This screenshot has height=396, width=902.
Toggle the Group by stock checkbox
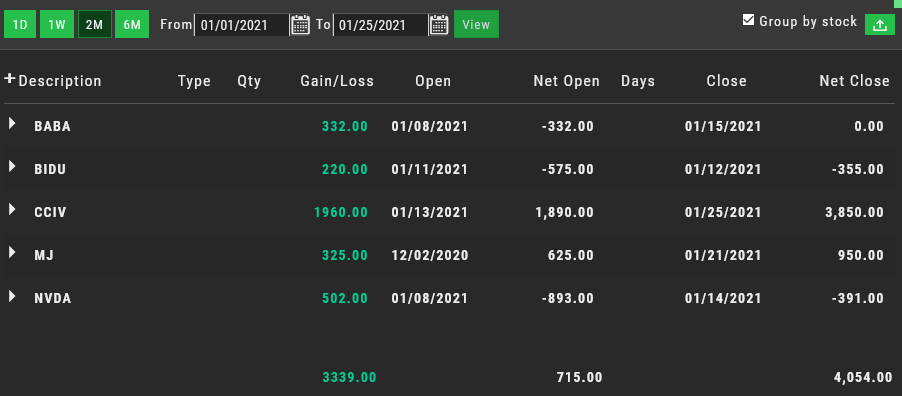point(748,20)
